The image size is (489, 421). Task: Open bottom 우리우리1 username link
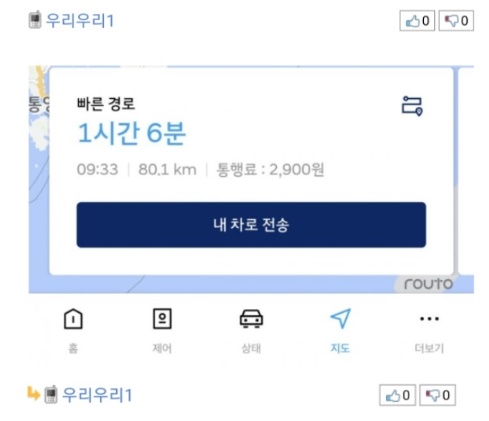[97, 395]
